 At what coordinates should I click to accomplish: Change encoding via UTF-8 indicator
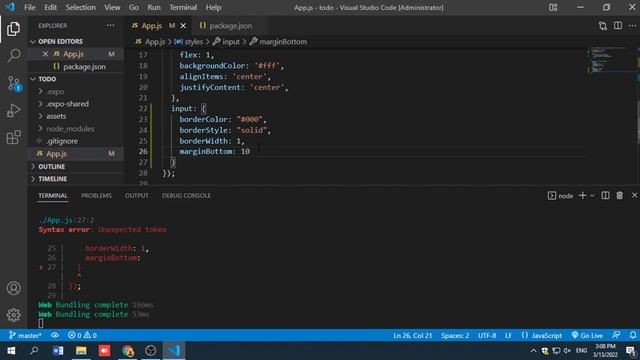tap(487, 336)
